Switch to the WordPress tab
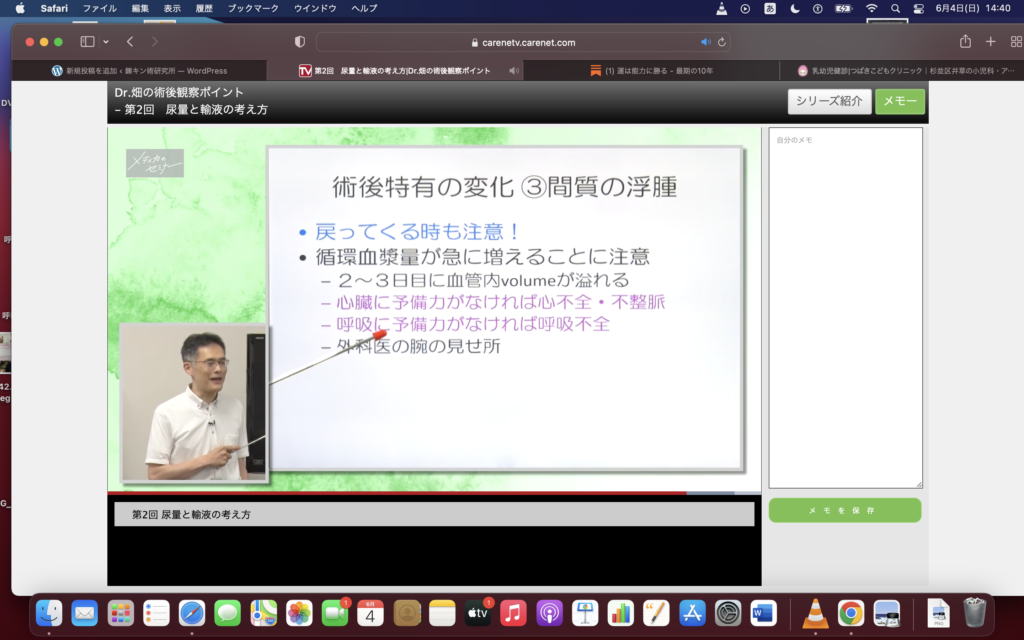The height and width of the screenshot is (640, 1024). tap(139, 71)
